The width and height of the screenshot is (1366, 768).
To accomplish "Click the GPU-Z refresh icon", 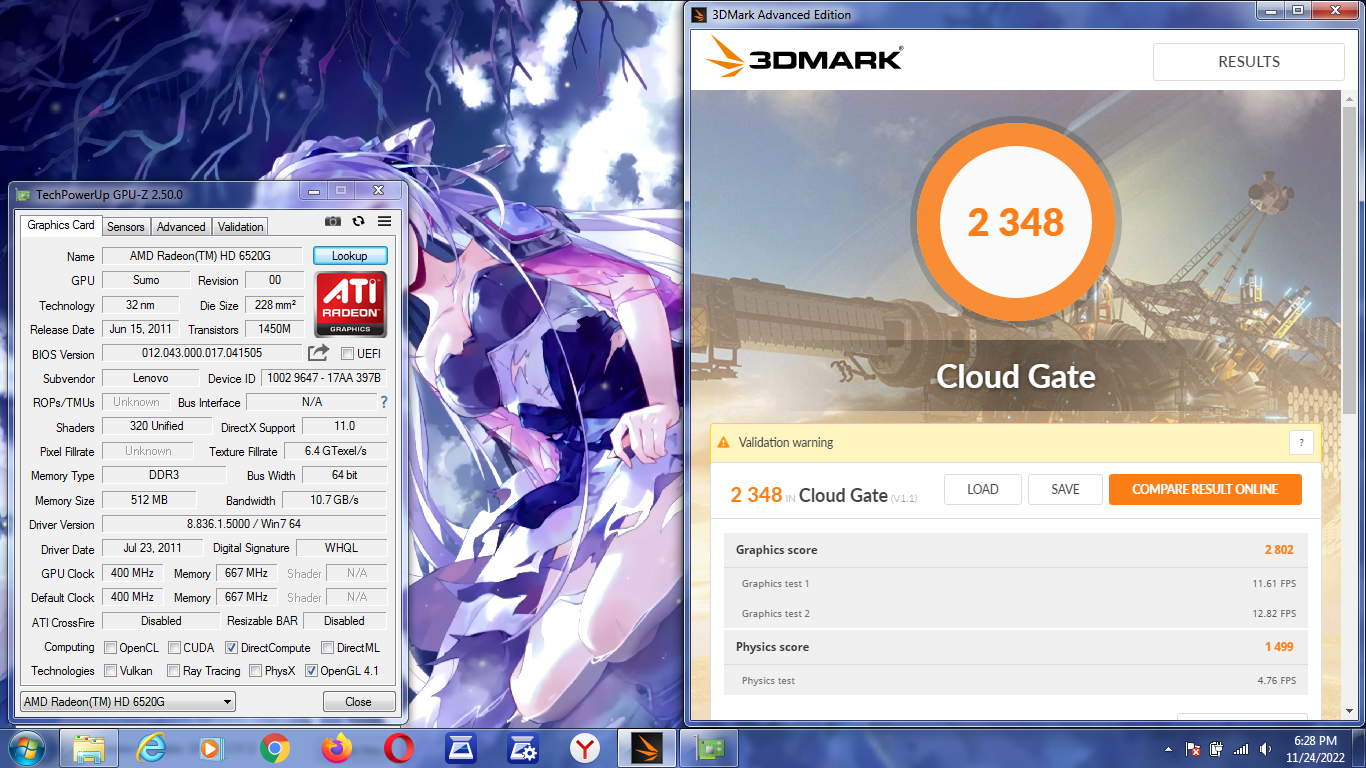I will point(358,222).
